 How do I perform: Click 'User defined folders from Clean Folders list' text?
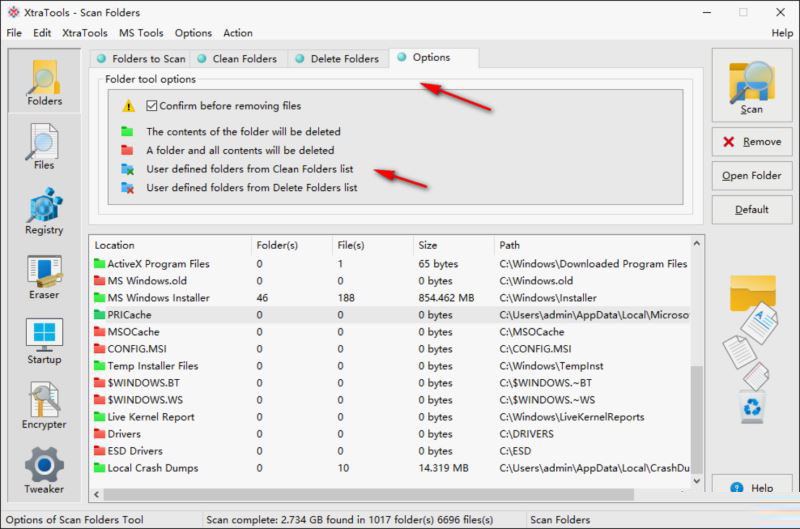(249, 169)
